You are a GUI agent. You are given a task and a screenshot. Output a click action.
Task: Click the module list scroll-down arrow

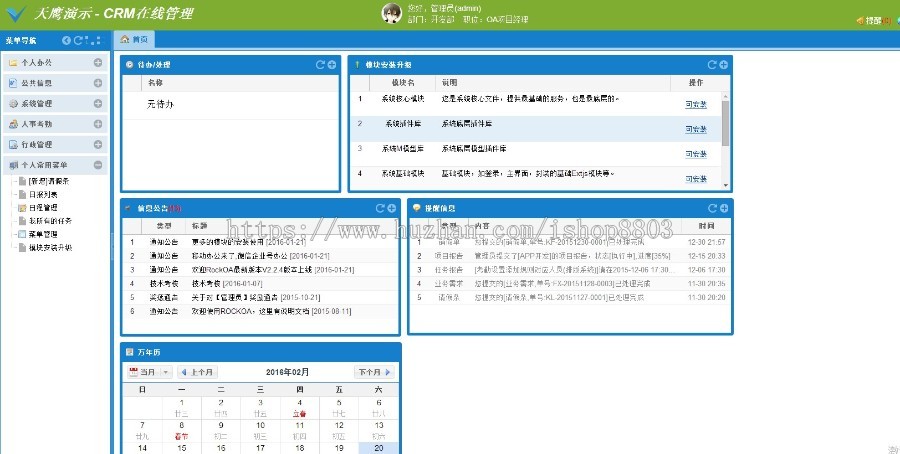(x=726, y=185)
